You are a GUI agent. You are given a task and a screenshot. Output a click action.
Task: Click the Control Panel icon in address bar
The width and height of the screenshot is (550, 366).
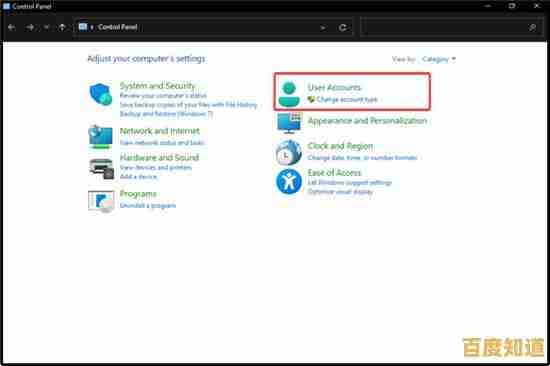[83, 27]
